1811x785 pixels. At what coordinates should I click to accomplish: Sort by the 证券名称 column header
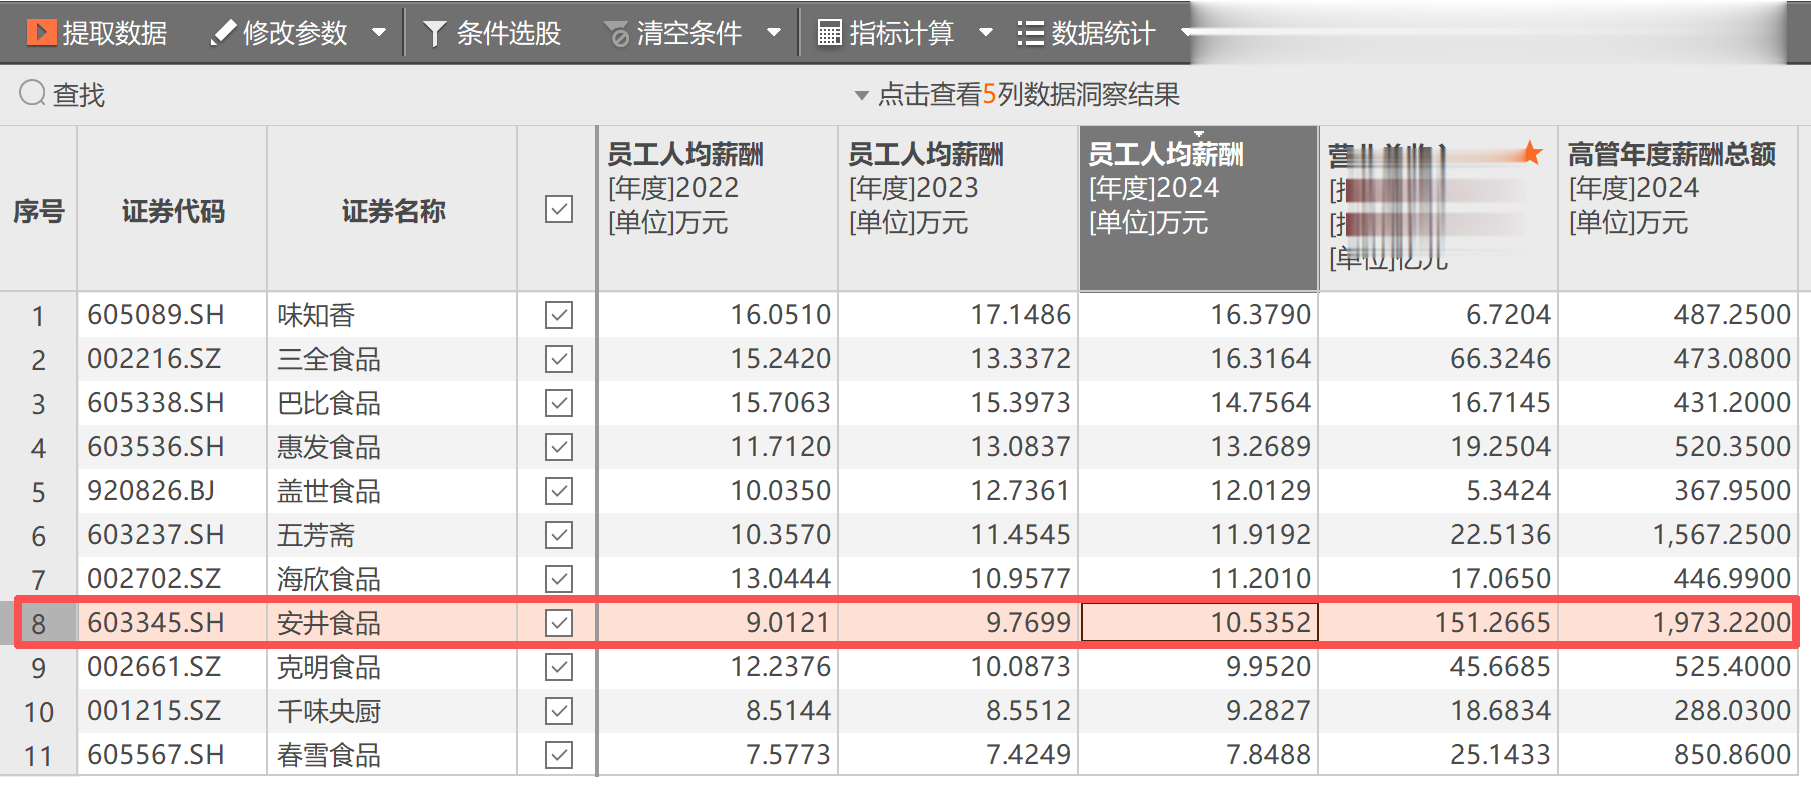(x=393, y=209)
